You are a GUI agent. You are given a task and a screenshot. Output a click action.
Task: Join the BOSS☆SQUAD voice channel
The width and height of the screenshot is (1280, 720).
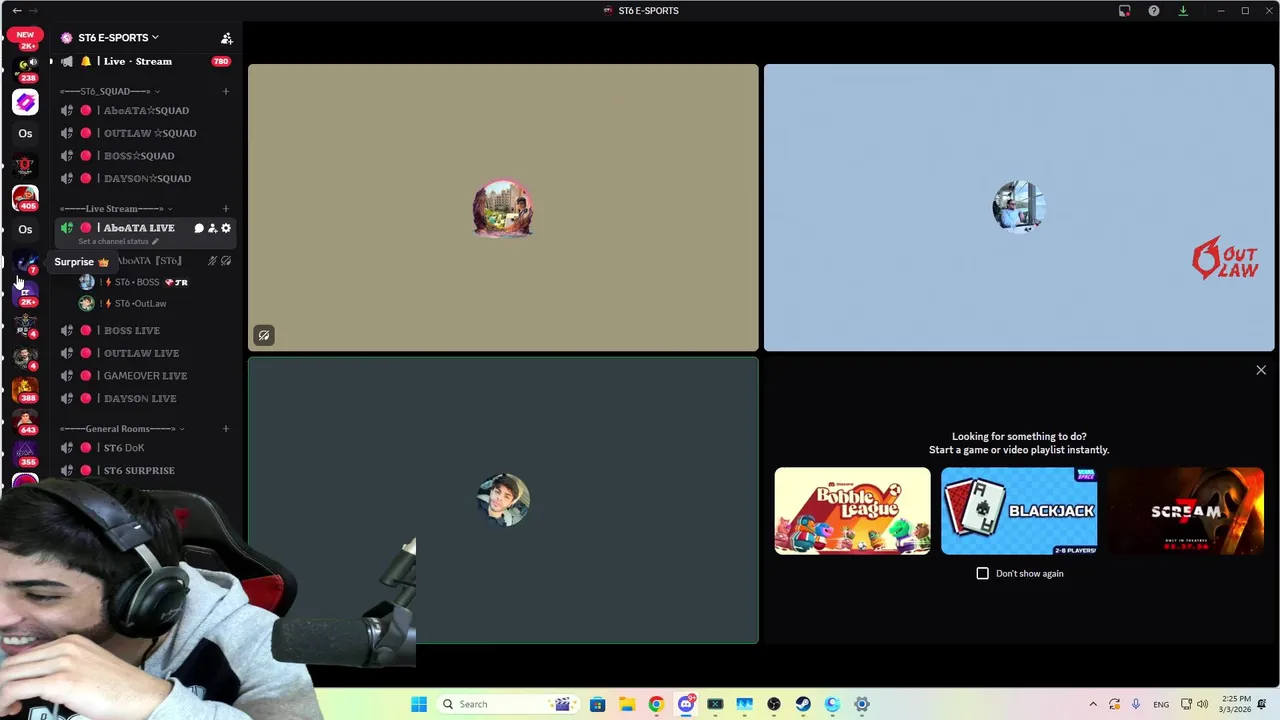[145, 156]
